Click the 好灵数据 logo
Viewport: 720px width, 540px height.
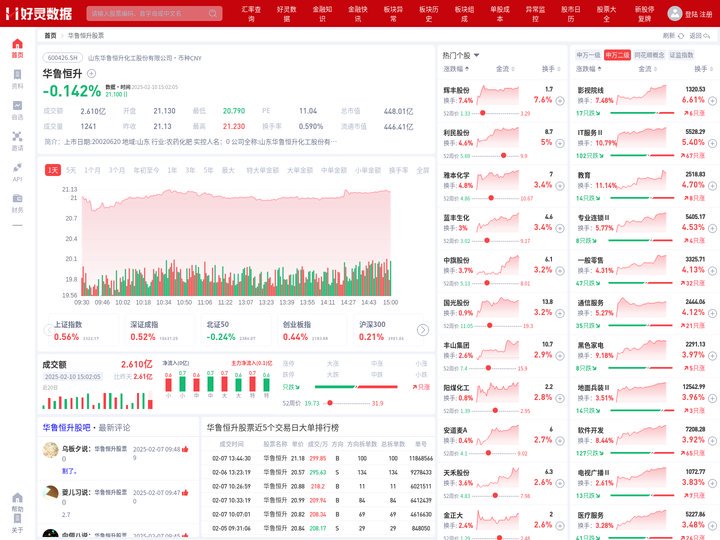coord(39,13)
